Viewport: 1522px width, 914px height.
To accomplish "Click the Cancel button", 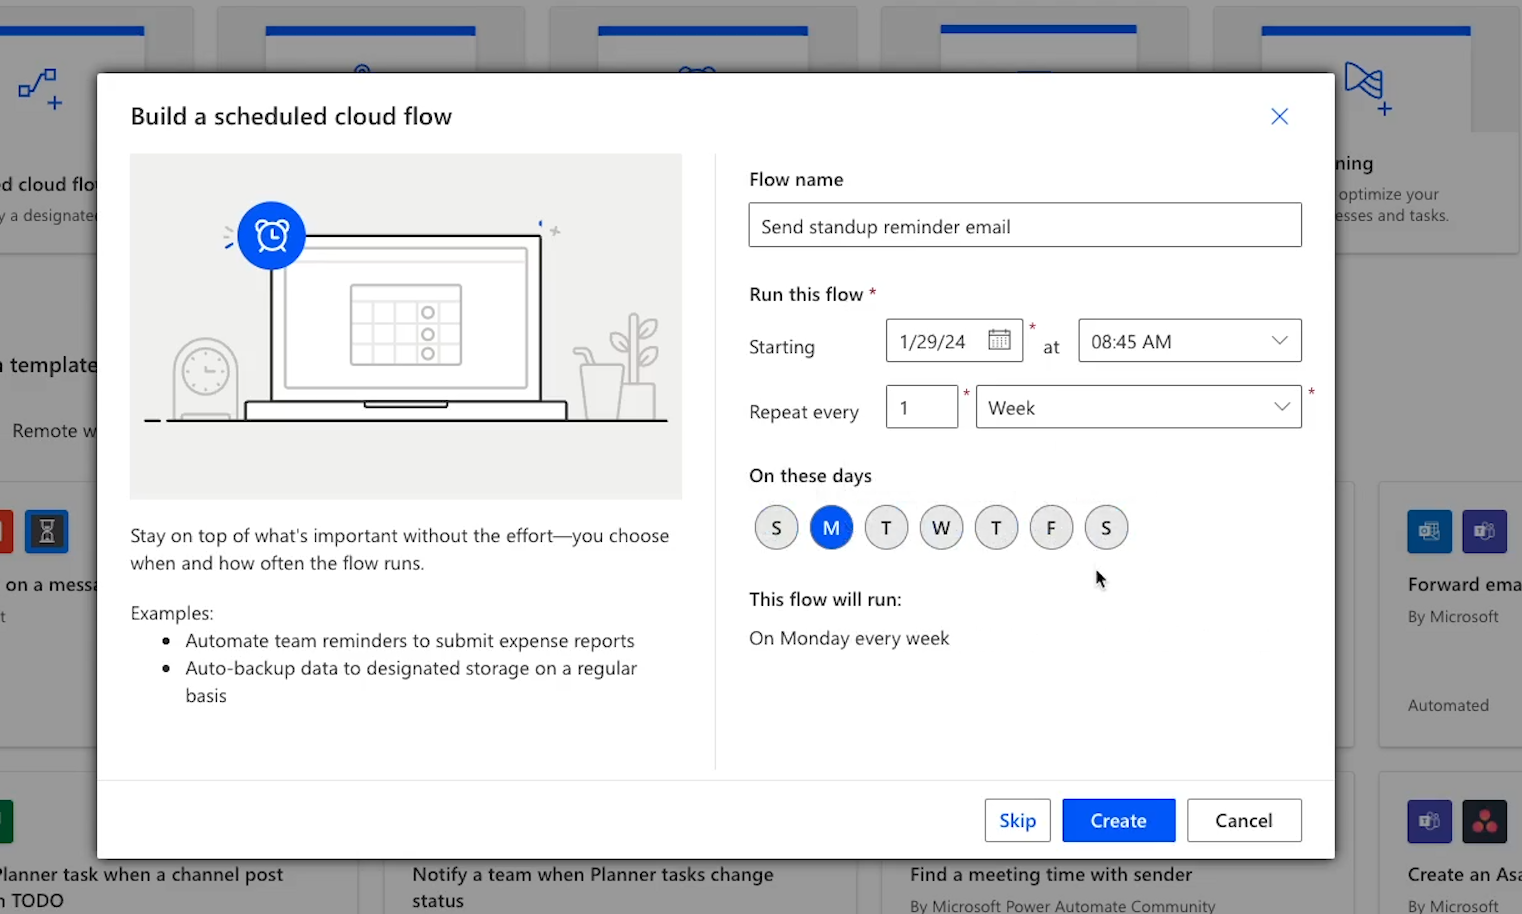I will point(1244,820).
